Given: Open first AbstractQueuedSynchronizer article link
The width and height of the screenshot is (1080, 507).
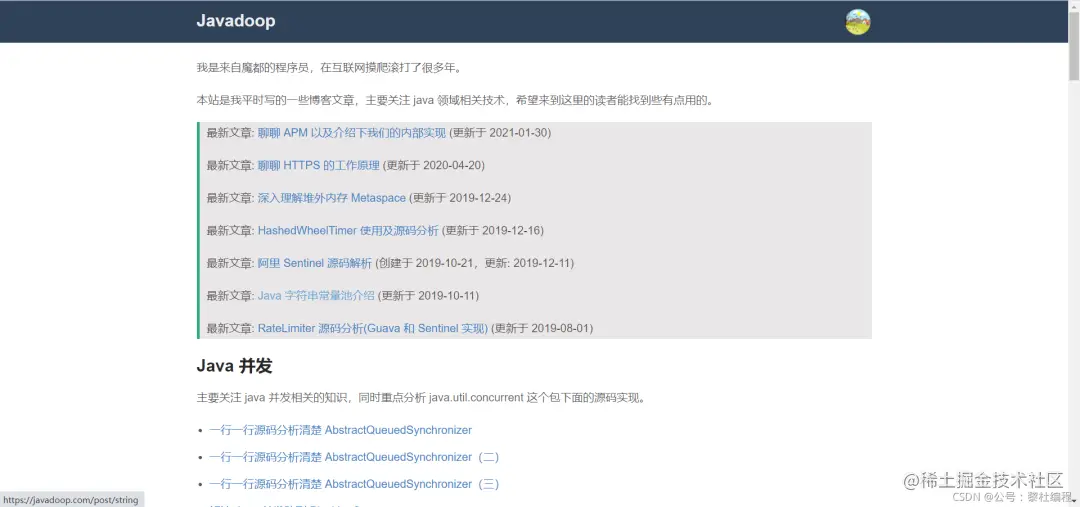Looking at the screenshot, I should tap(340, 430).
